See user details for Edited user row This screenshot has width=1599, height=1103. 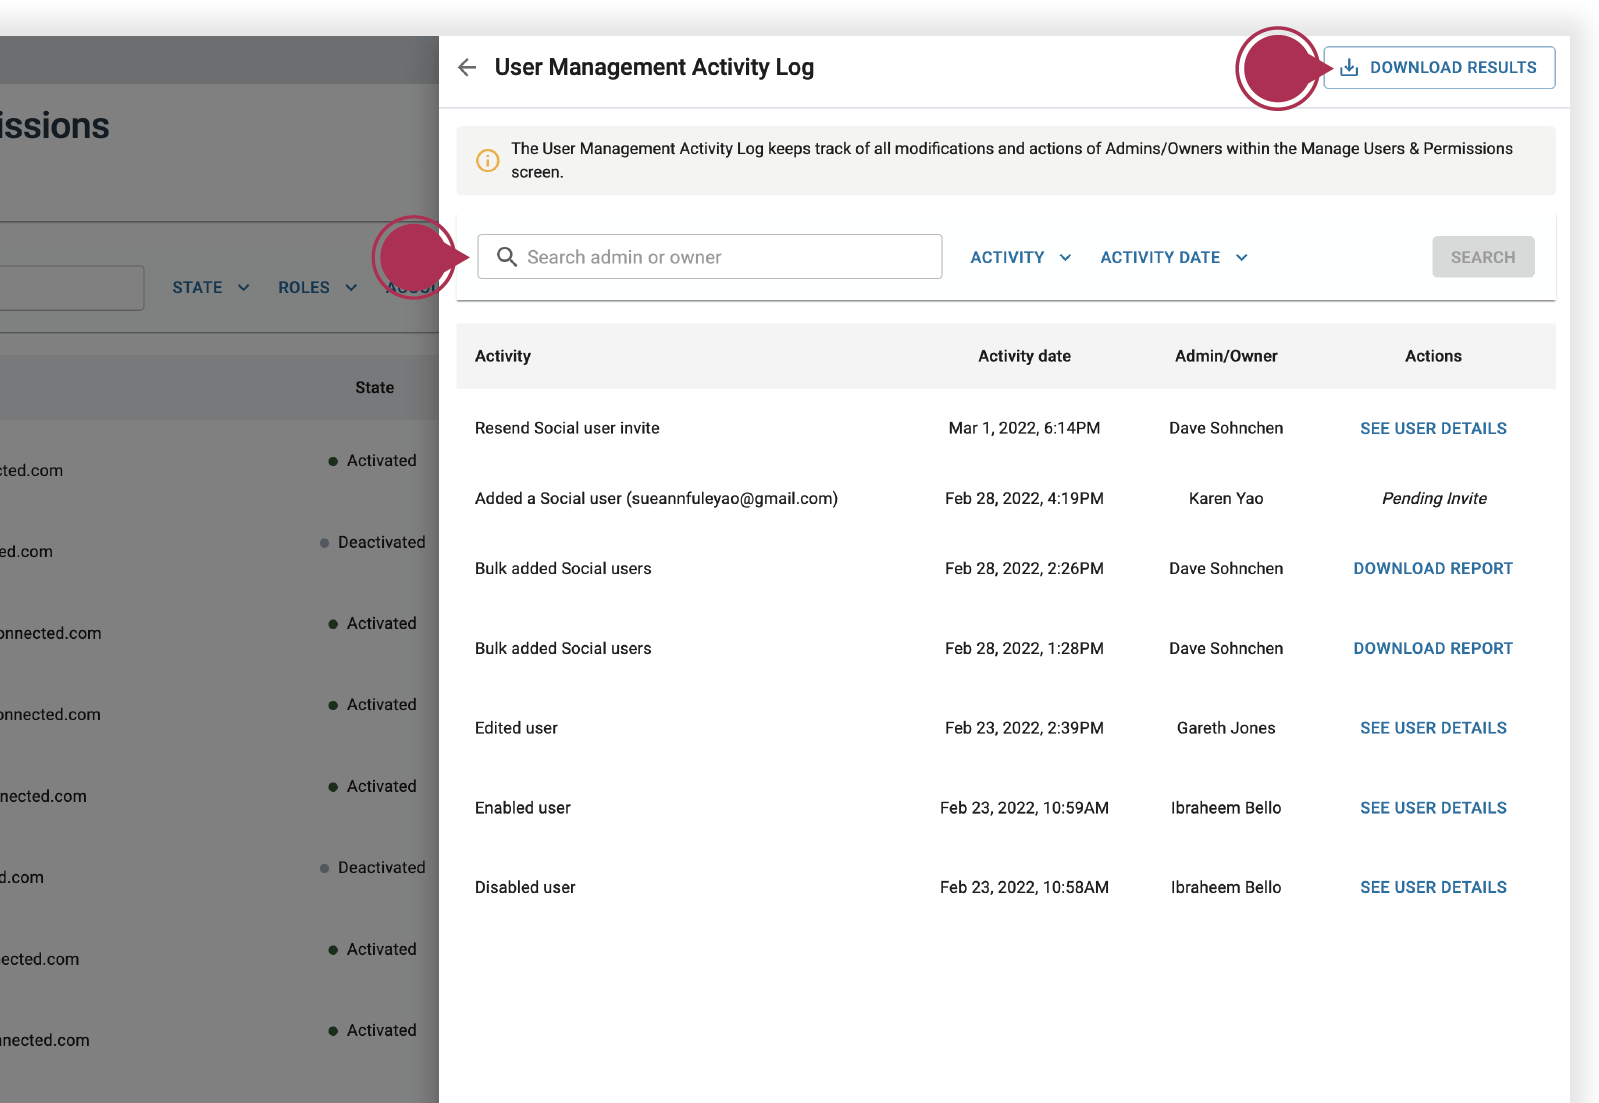click(1433, 728)
